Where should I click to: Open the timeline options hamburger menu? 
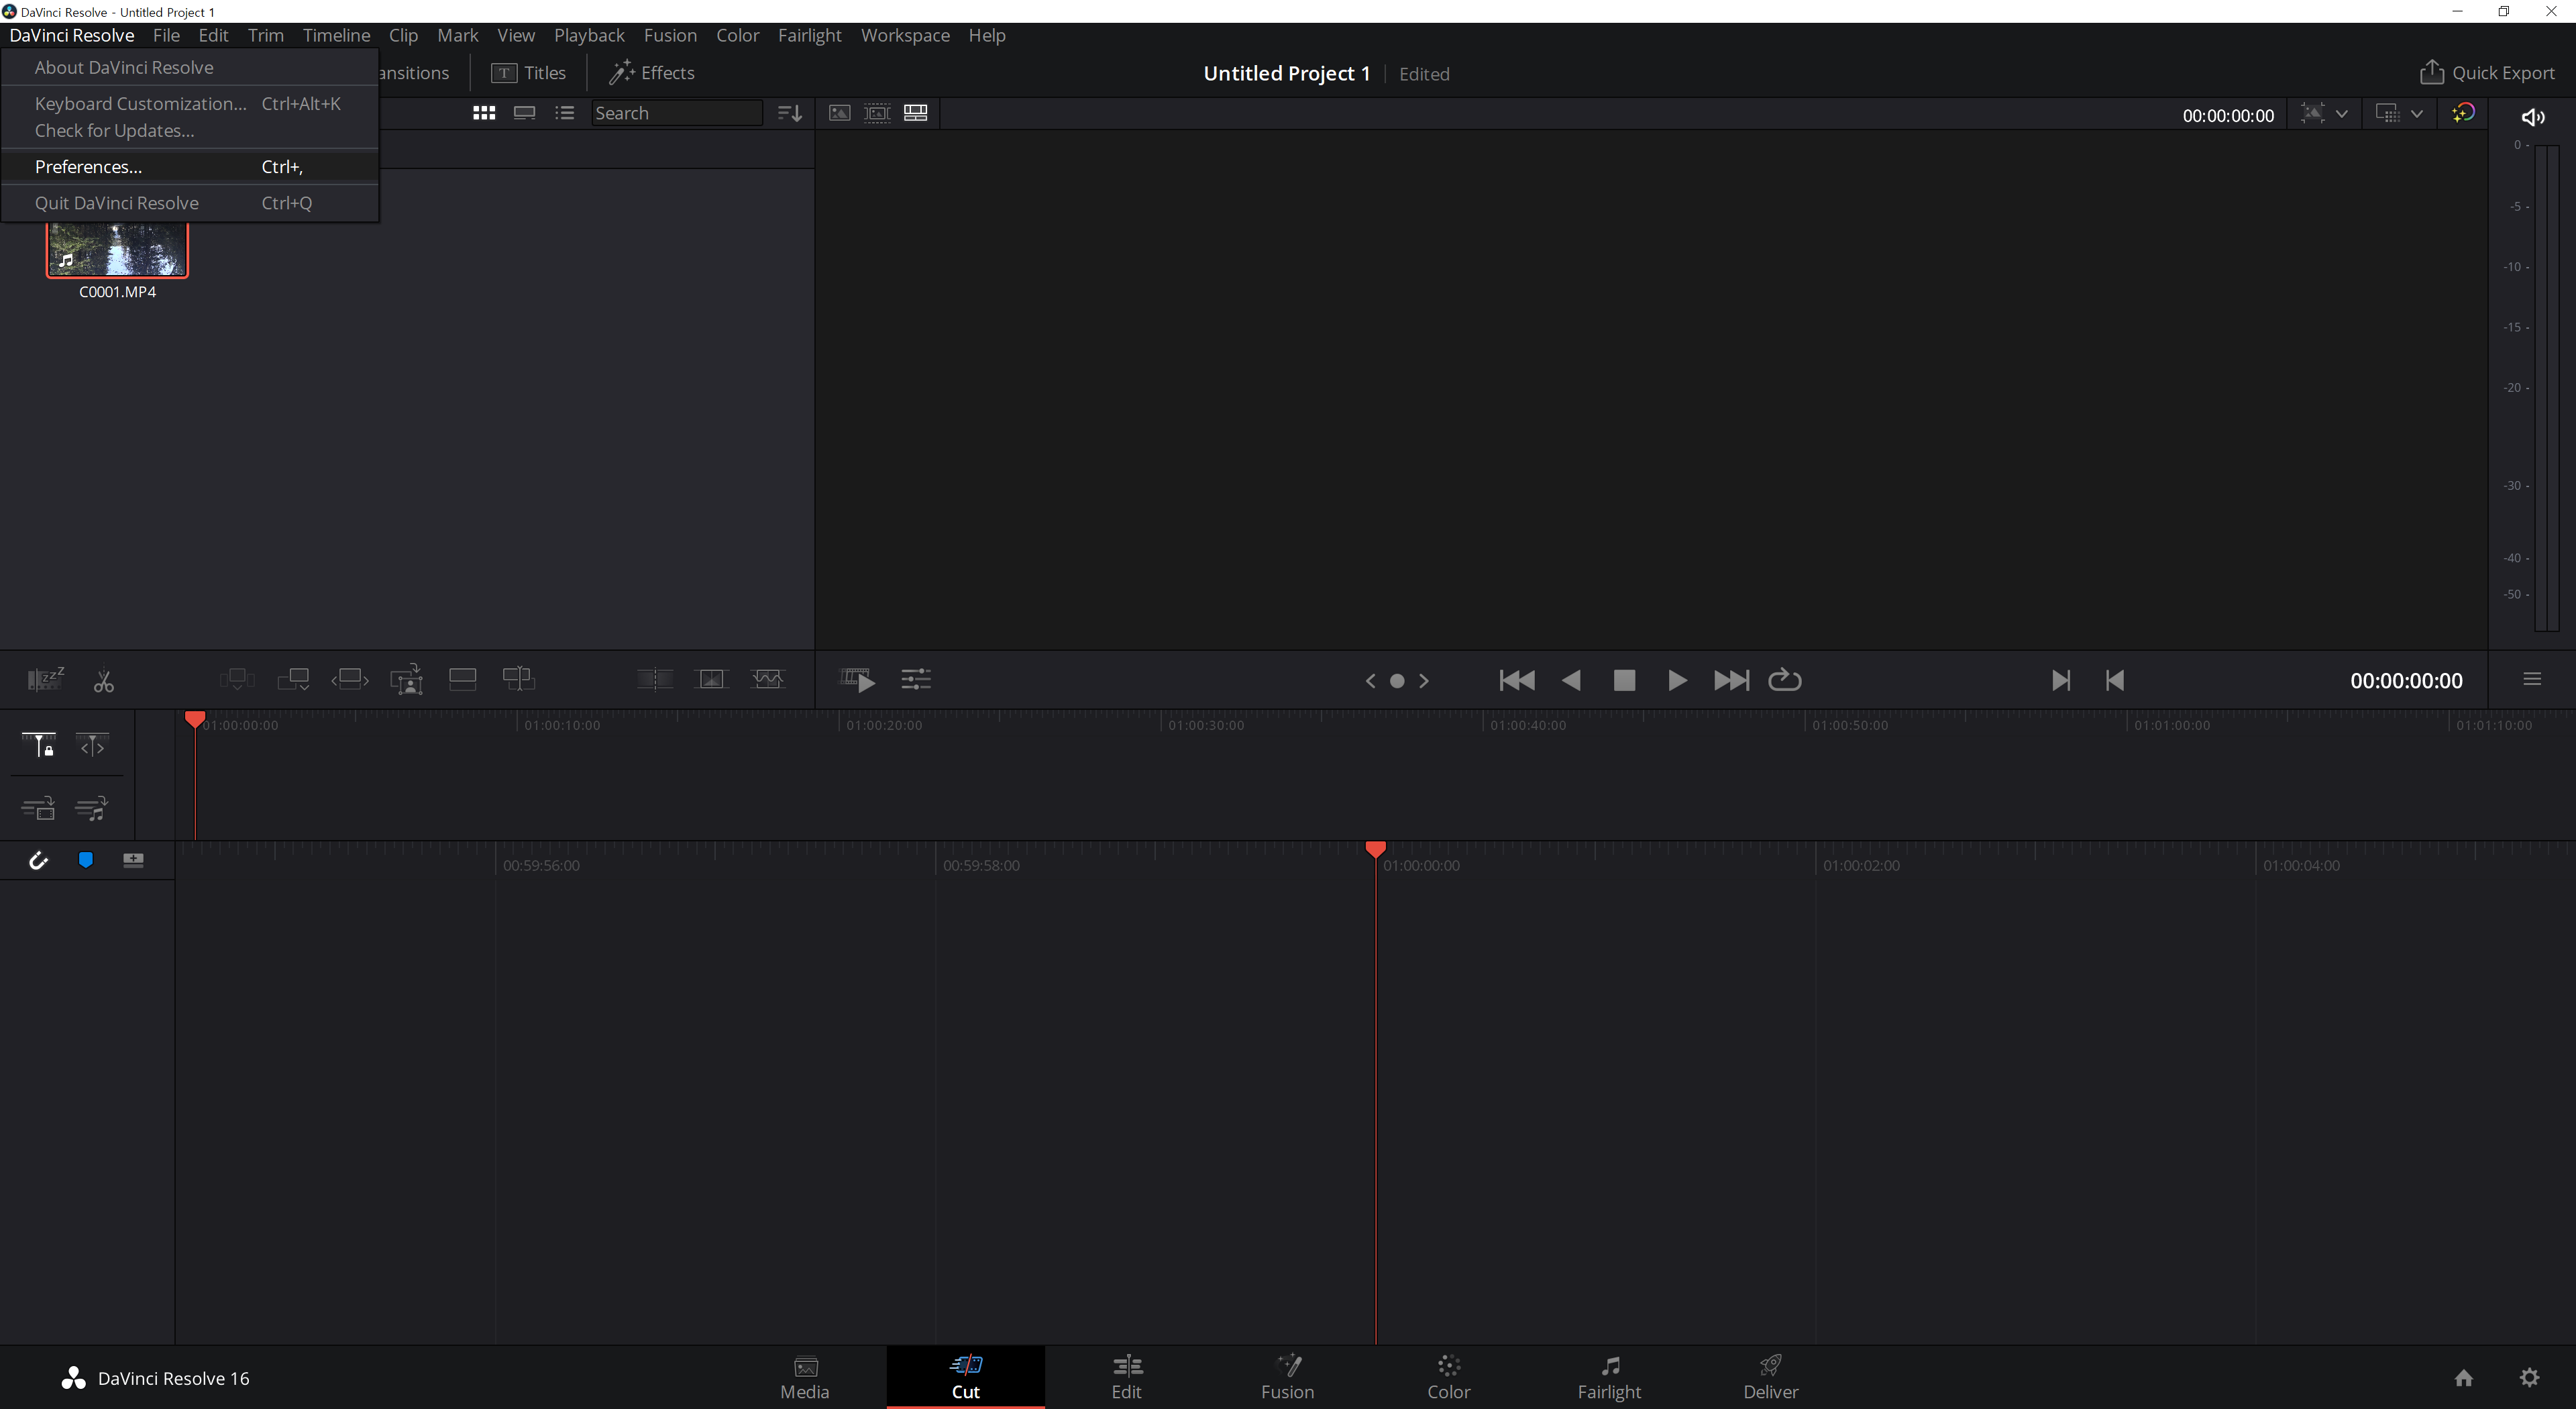click(2532, 680)
